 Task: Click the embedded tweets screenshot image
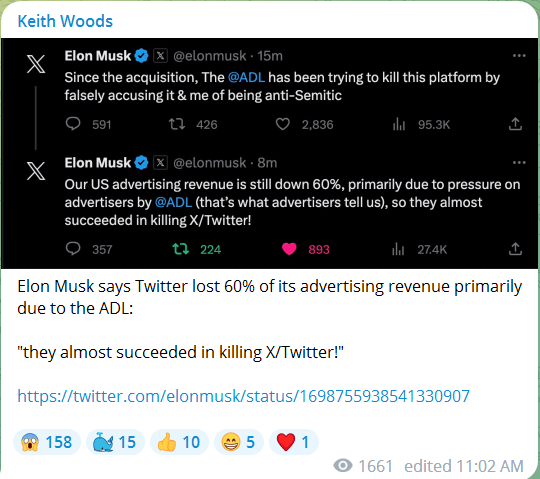click(x=269, y=153)
